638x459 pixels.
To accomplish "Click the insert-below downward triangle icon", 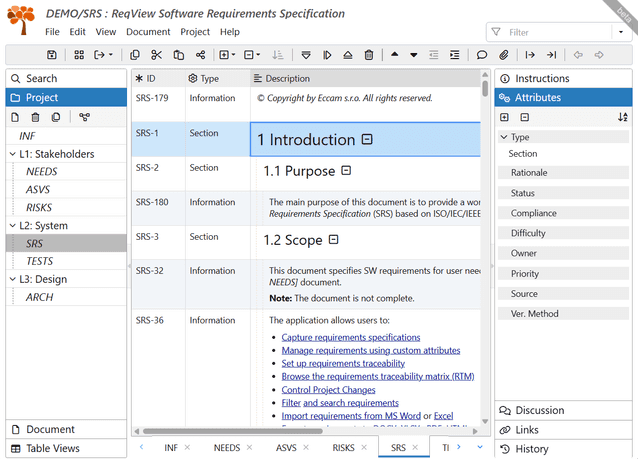I will point(306,55).
